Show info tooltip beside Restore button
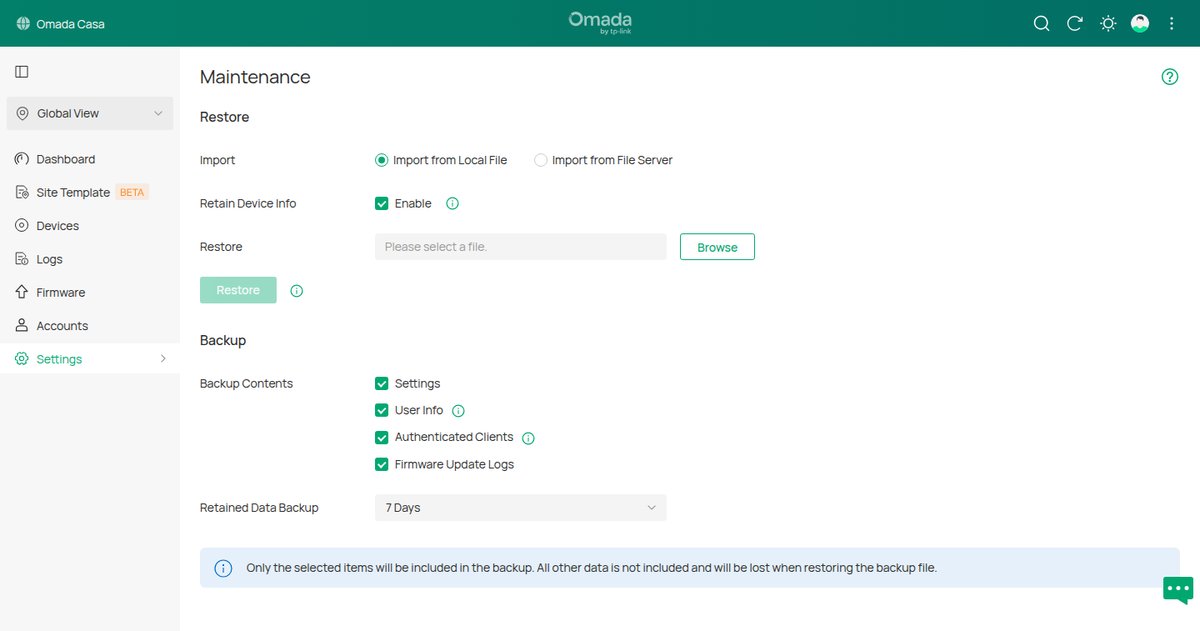 297,291
